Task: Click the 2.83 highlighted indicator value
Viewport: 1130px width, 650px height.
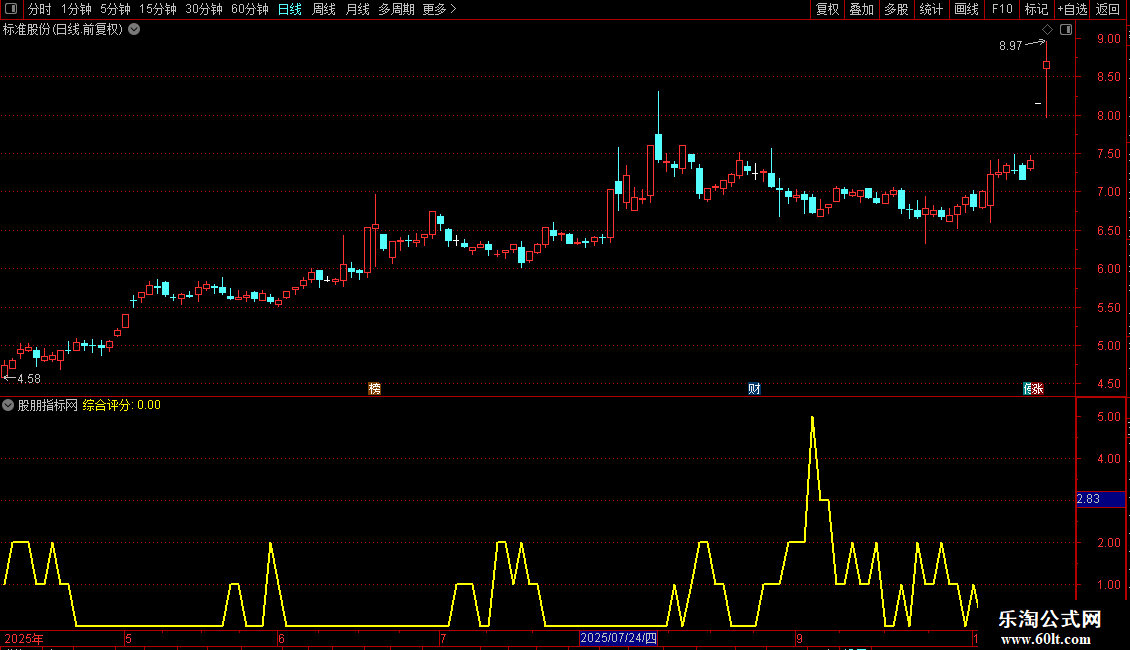Action: pyautogui.click(x=1100, y=499)
